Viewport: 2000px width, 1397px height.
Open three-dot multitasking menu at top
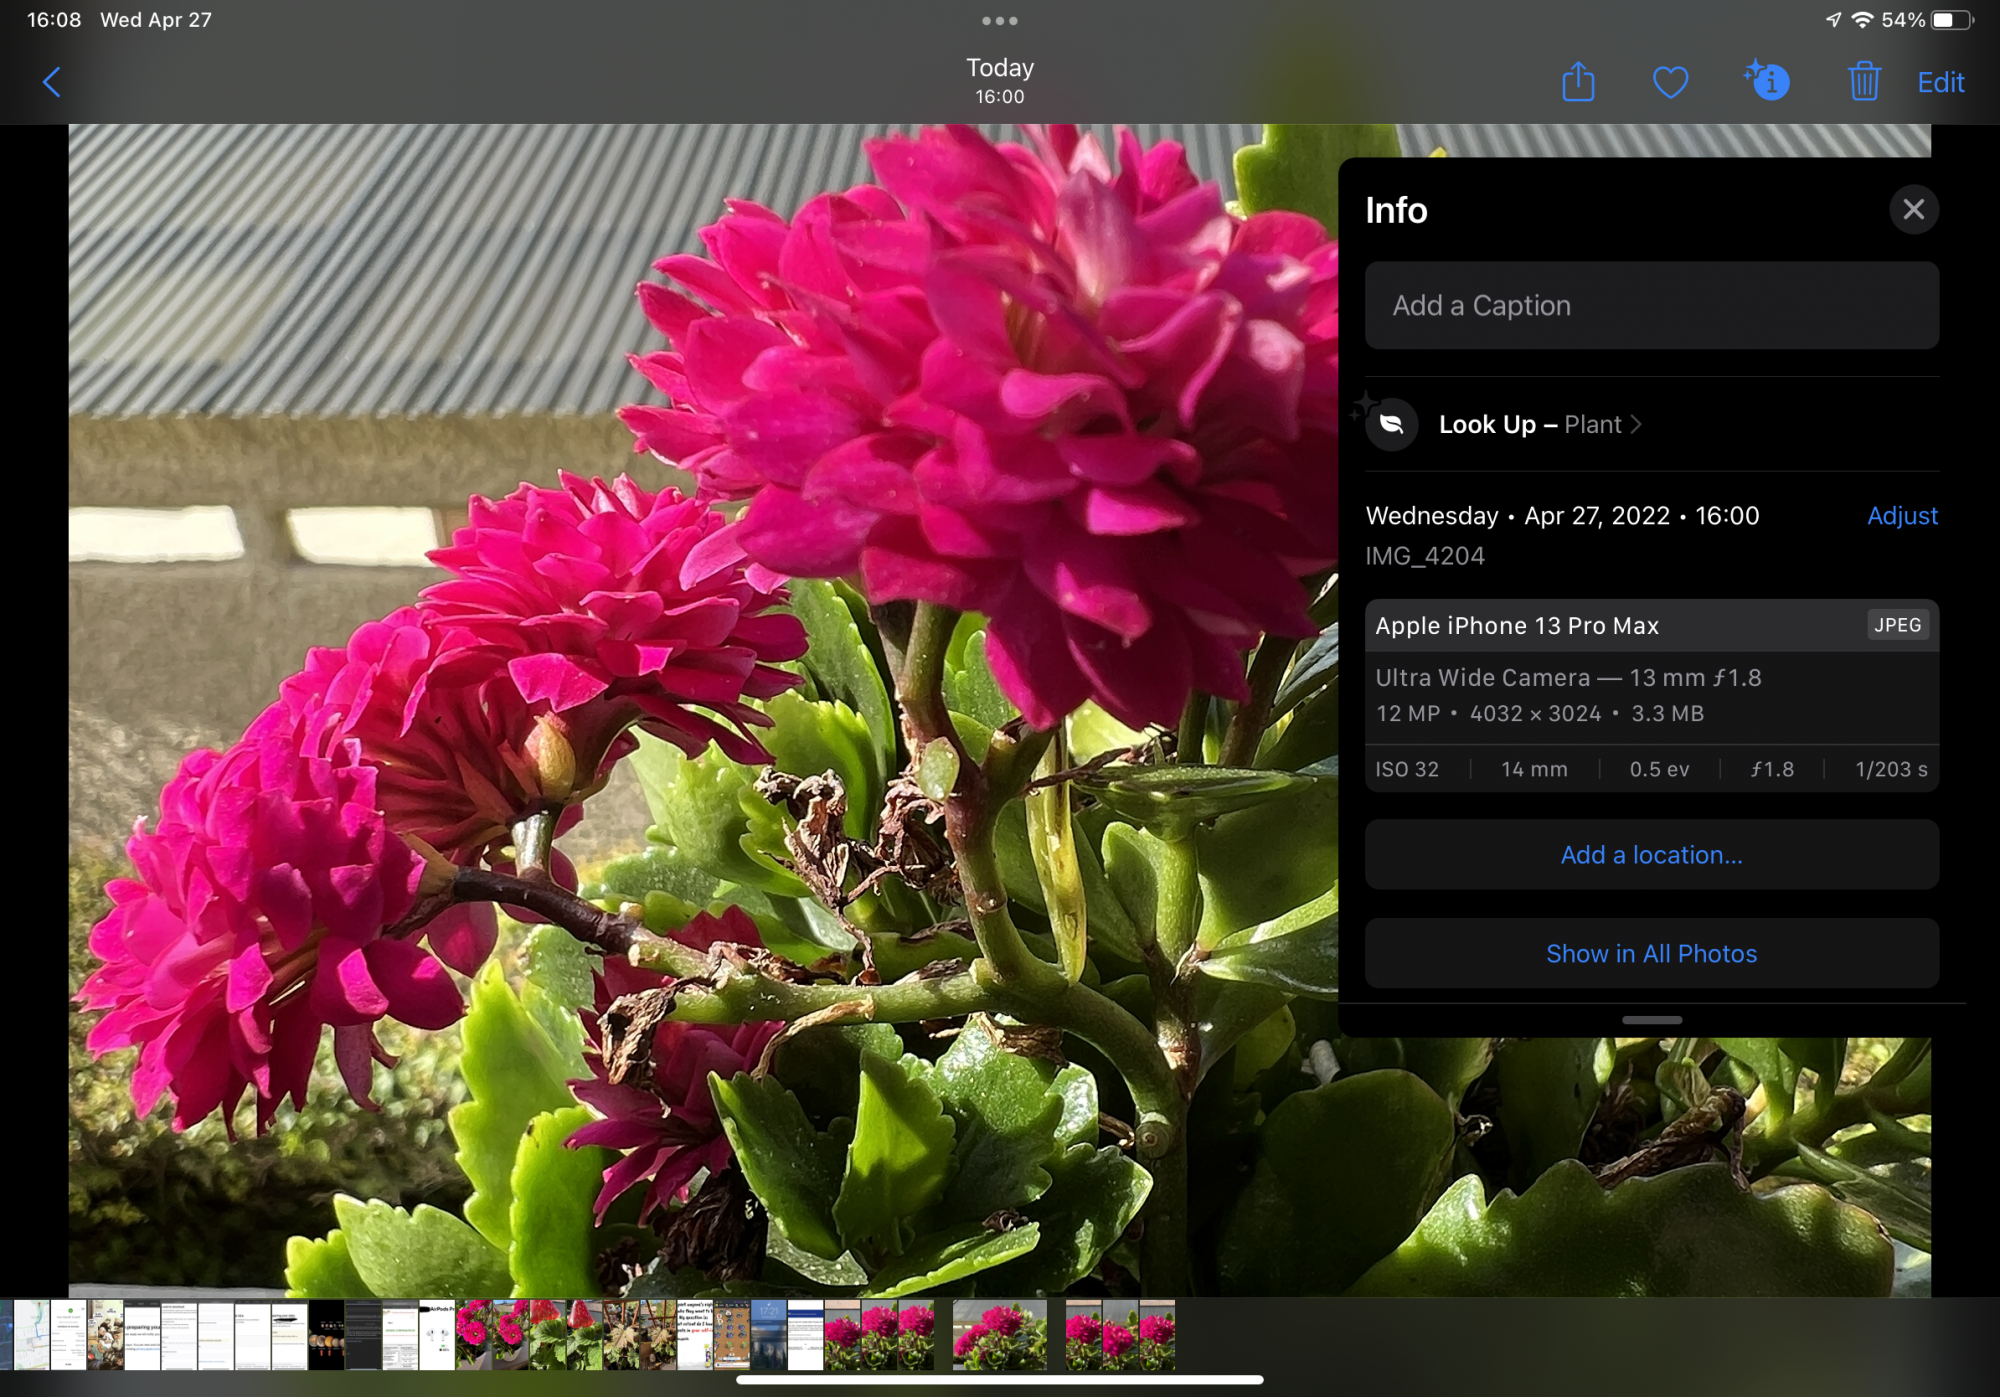click(x=999, y=21)
